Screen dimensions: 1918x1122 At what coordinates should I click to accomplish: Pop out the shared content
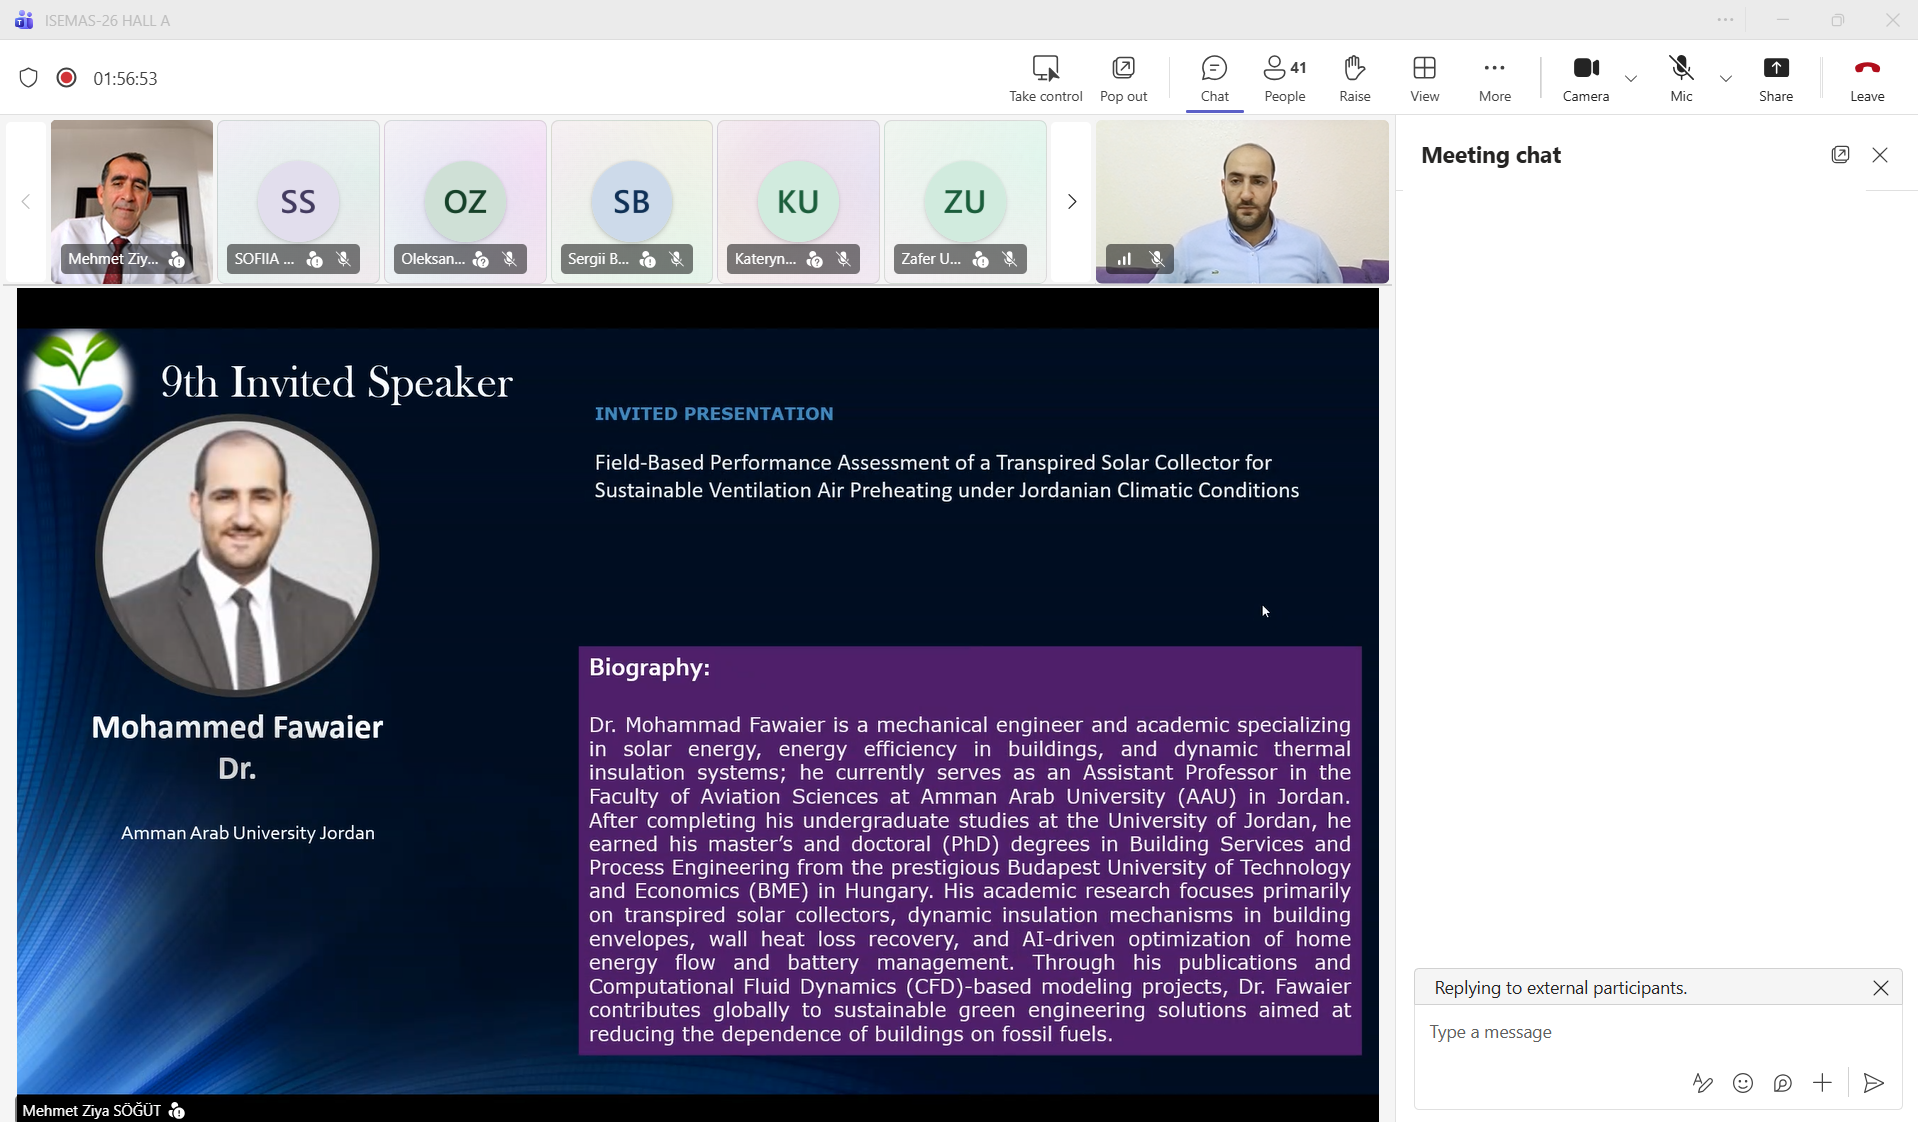pos(1123,79)
